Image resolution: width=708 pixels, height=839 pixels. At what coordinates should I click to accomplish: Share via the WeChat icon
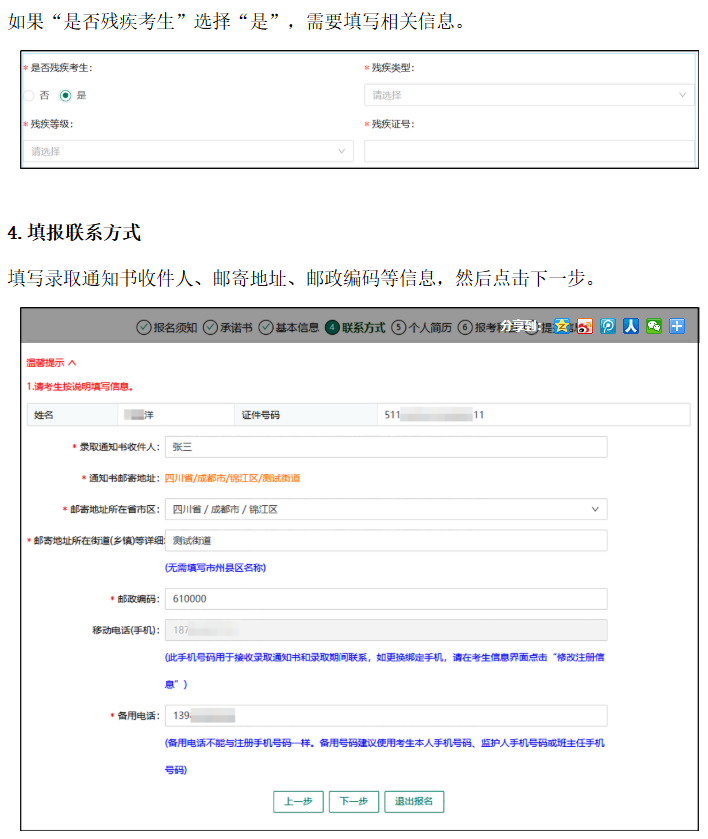(x=654, y=326)
